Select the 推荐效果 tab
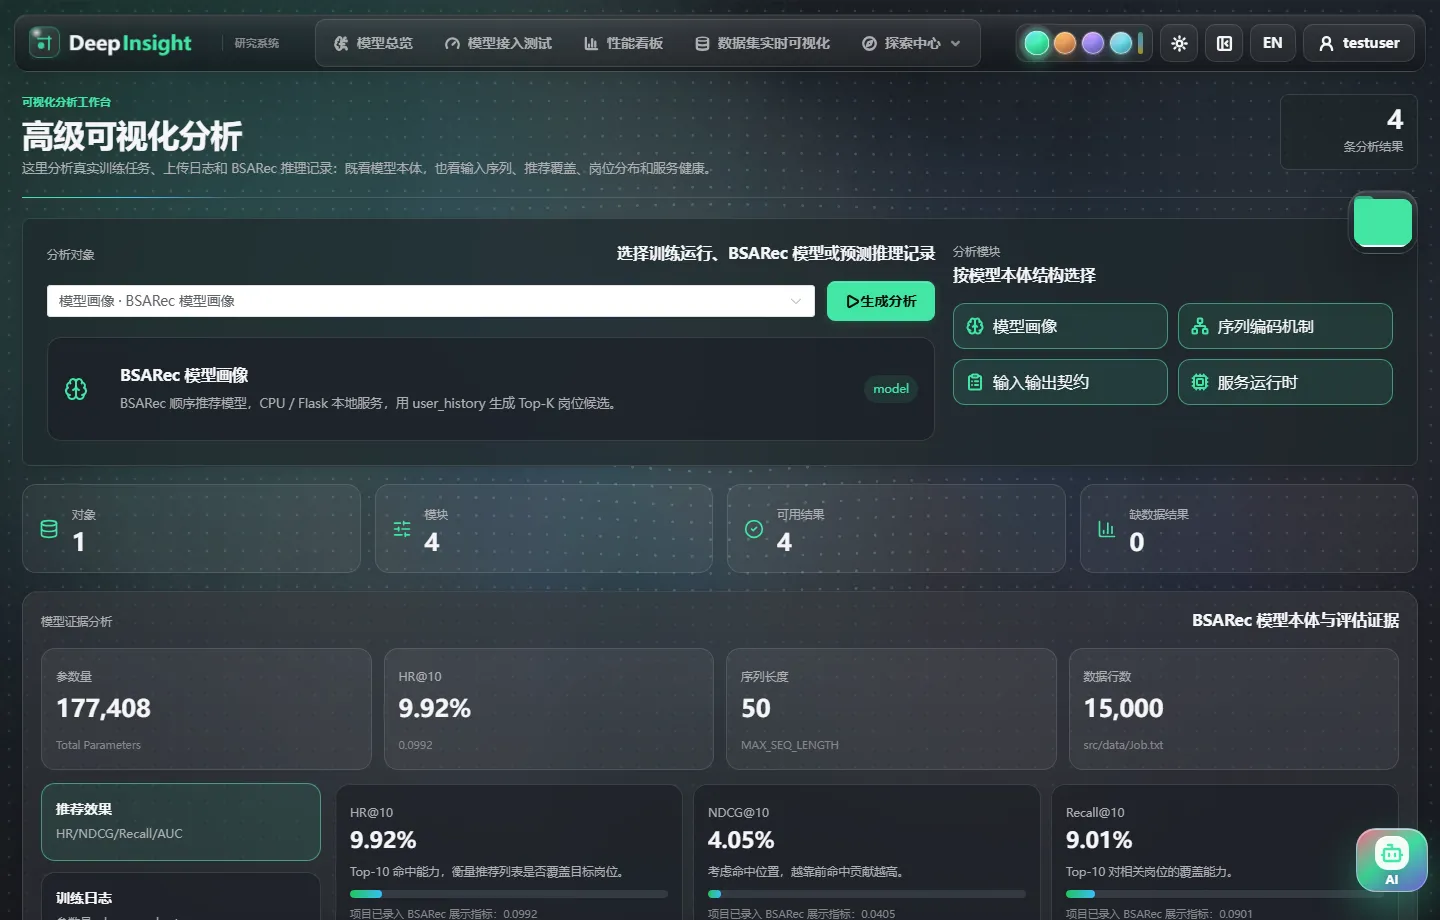Screen dimensions: 1440x920 tap(181, 822)
